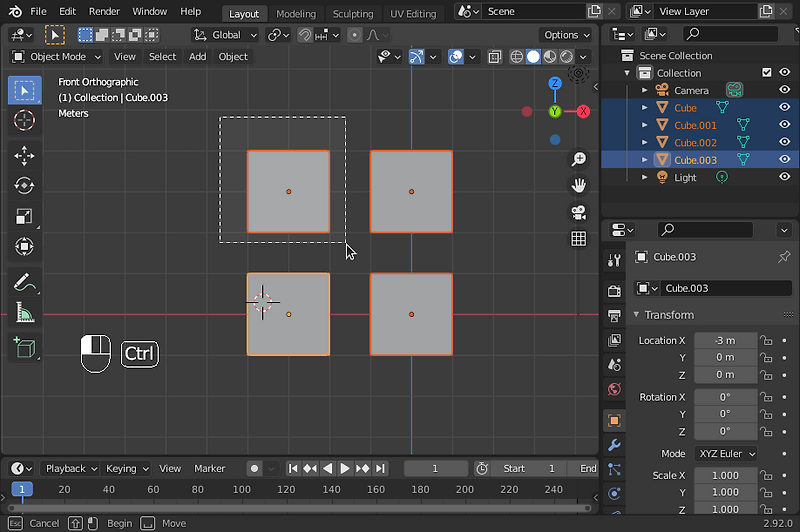
Task: Open the viewport Add menu
Action: point(197,57)
